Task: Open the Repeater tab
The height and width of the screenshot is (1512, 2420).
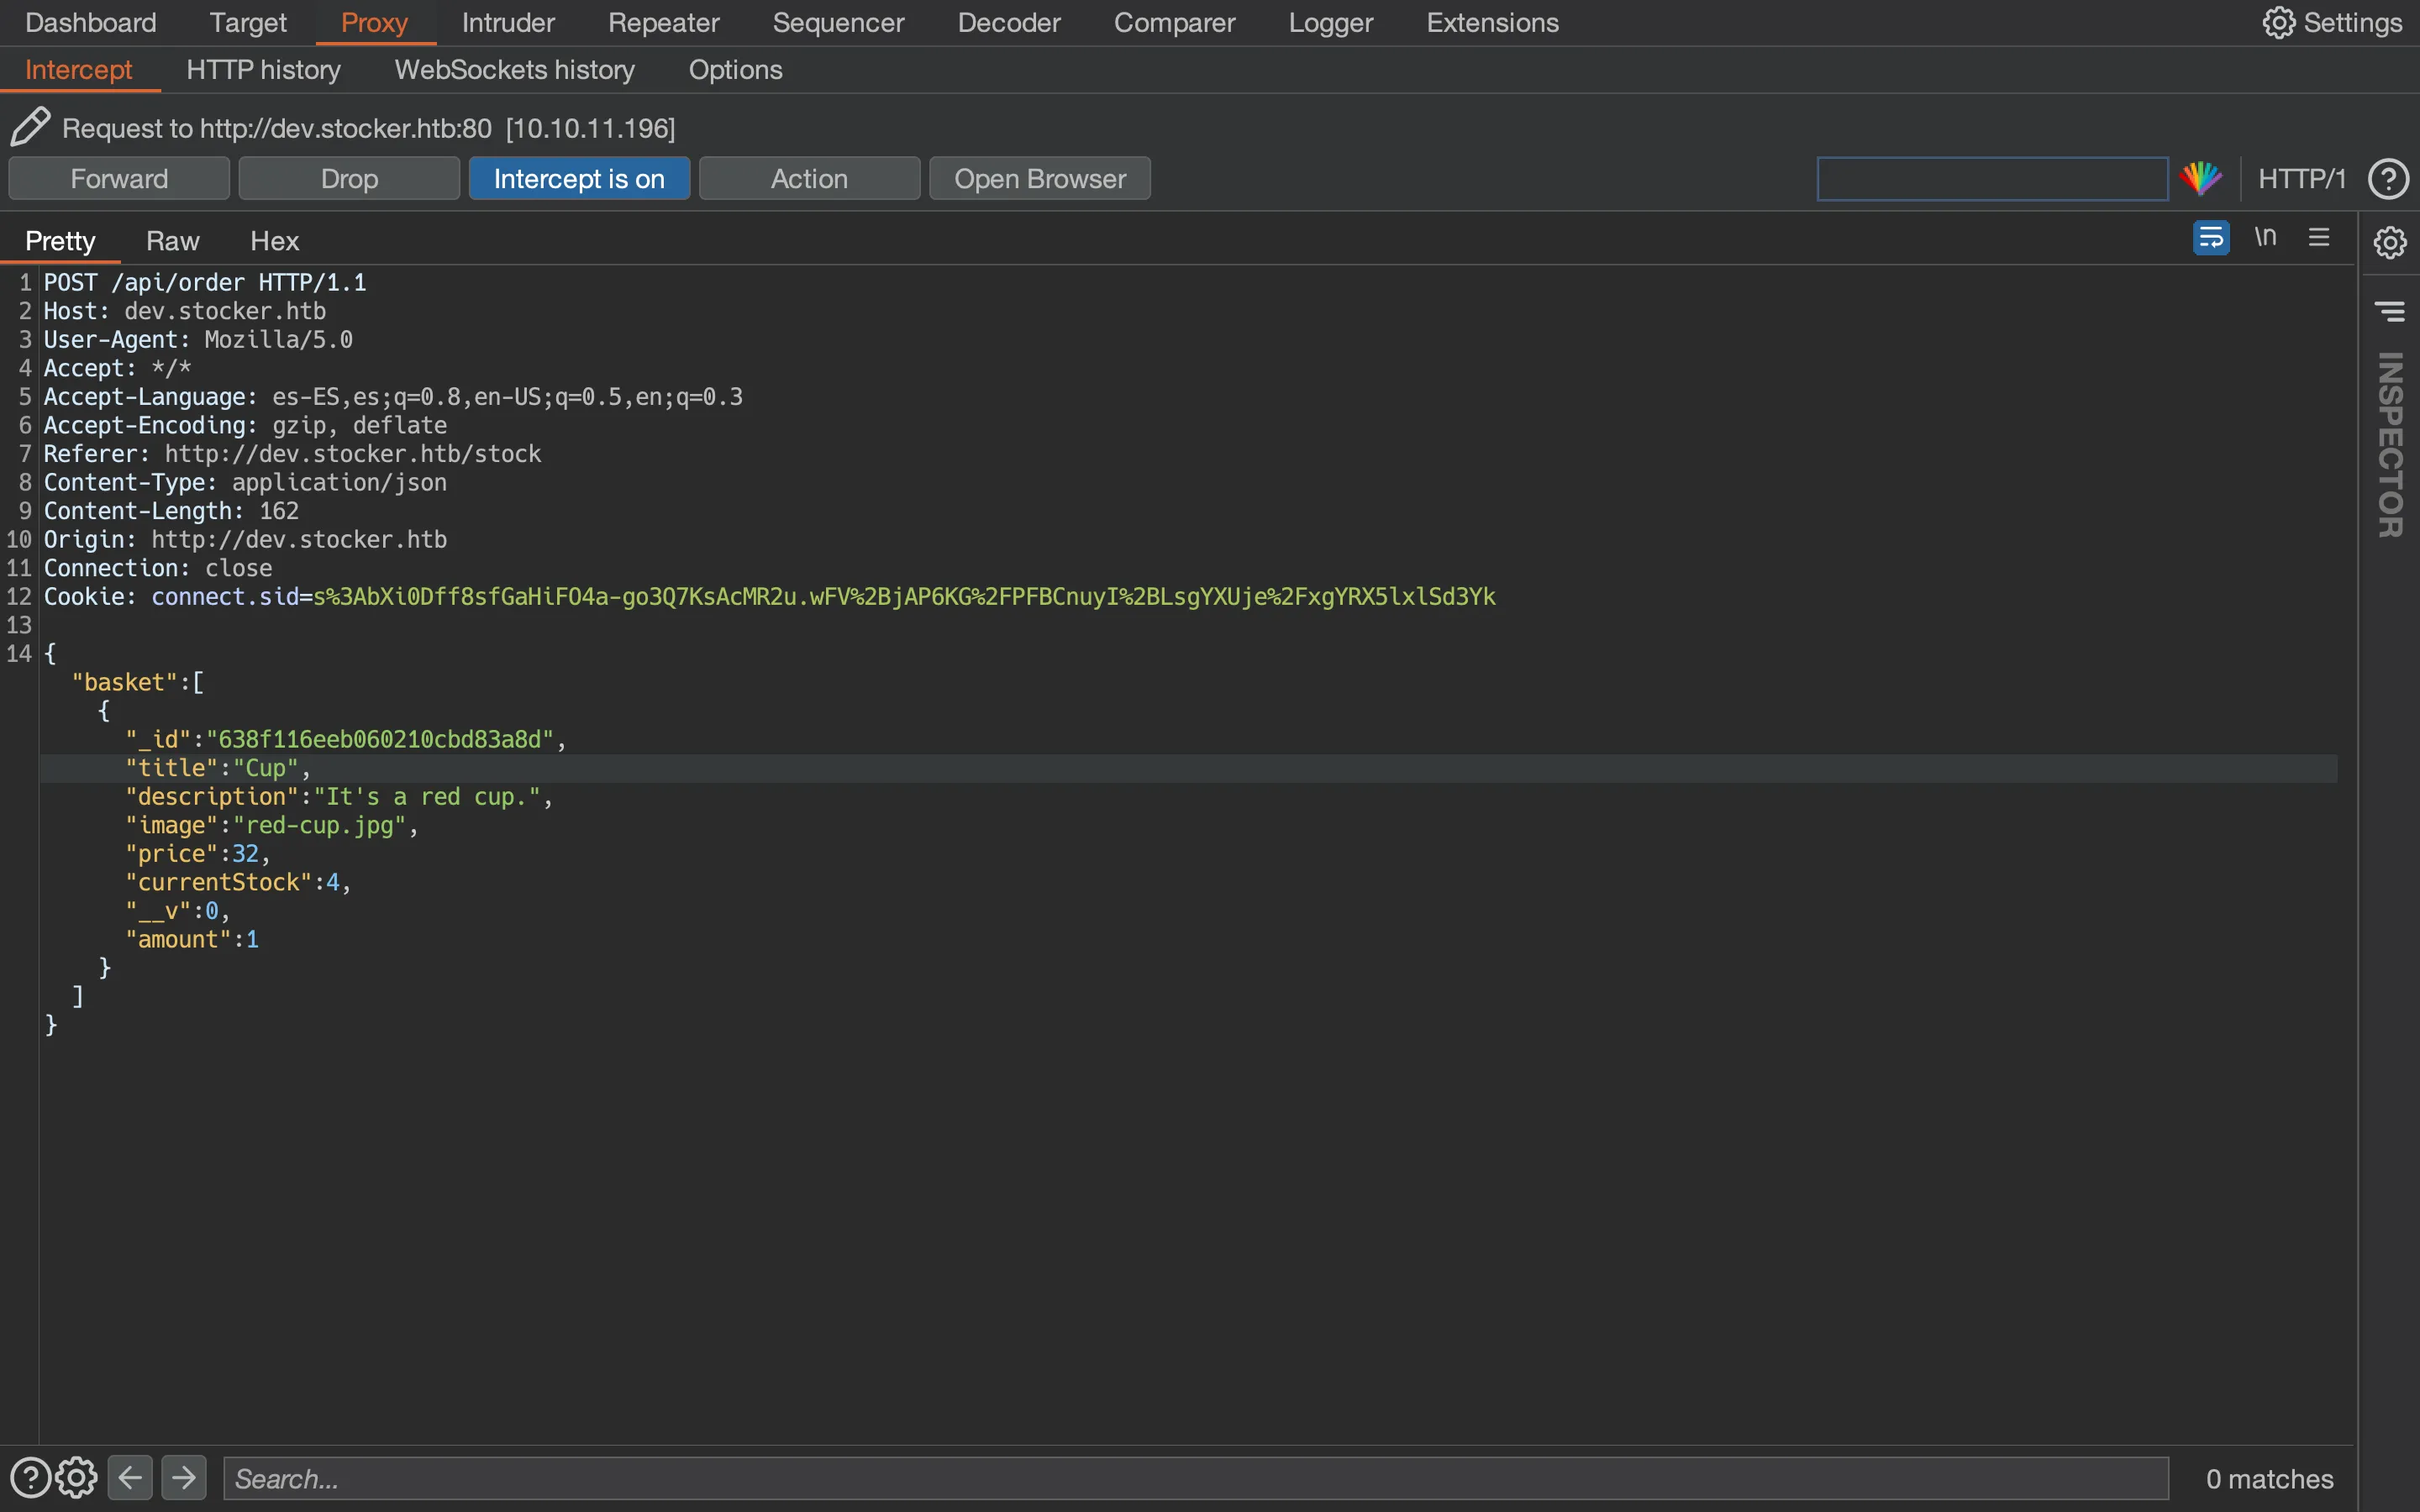Action: pyautogui.click(x=664, y=22)
